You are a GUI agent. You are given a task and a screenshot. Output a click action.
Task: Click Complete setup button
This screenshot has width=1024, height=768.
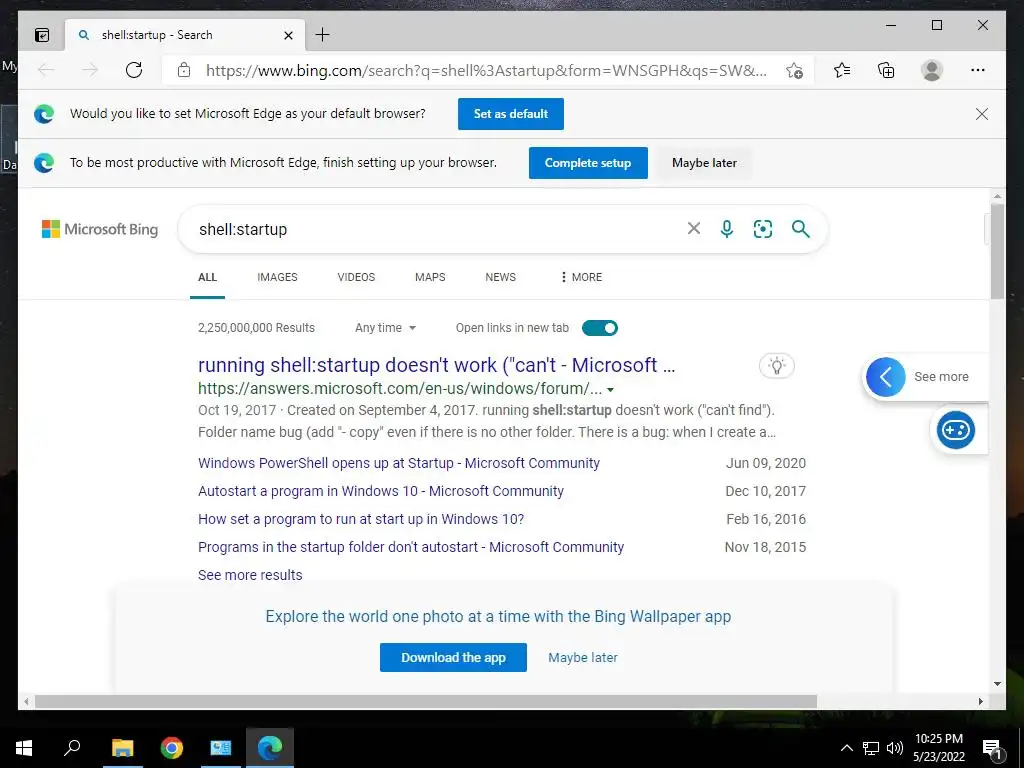coord(588,163)
